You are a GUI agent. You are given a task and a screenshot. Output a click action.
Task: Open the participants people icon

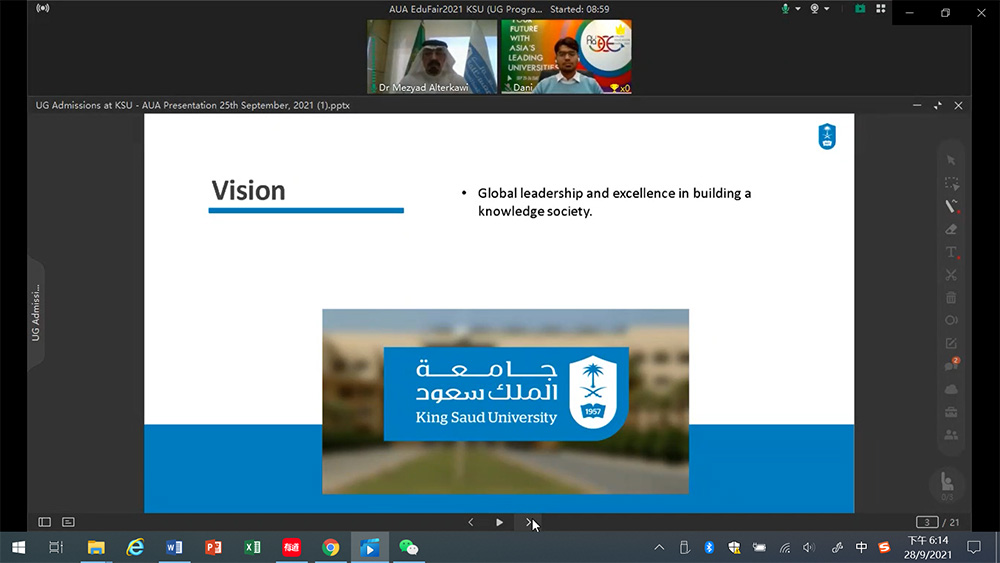951,435
